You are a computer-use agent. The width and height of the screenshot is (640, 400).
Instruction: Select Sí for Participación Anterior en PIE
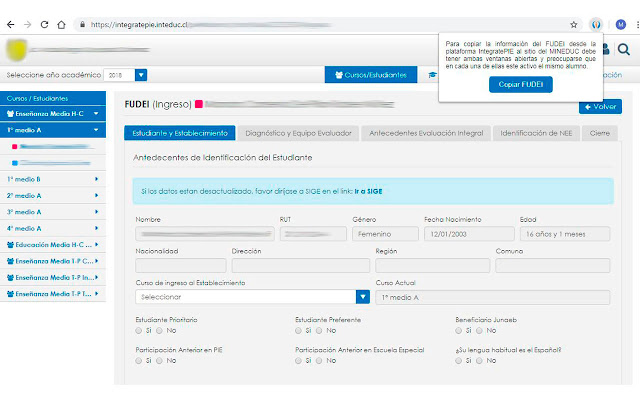click(139, 361)
